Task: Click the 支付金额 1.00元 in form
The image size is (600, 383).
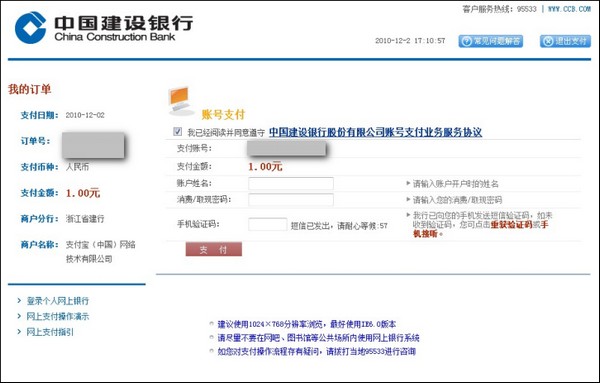Action: click(x=266, y=167)
